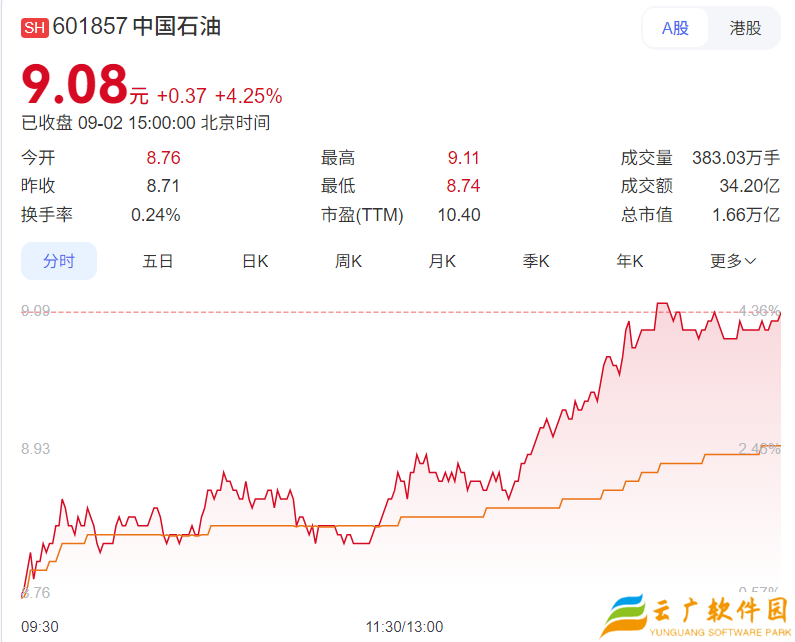
Task: Click the 成交量 label
Action: 646,158
